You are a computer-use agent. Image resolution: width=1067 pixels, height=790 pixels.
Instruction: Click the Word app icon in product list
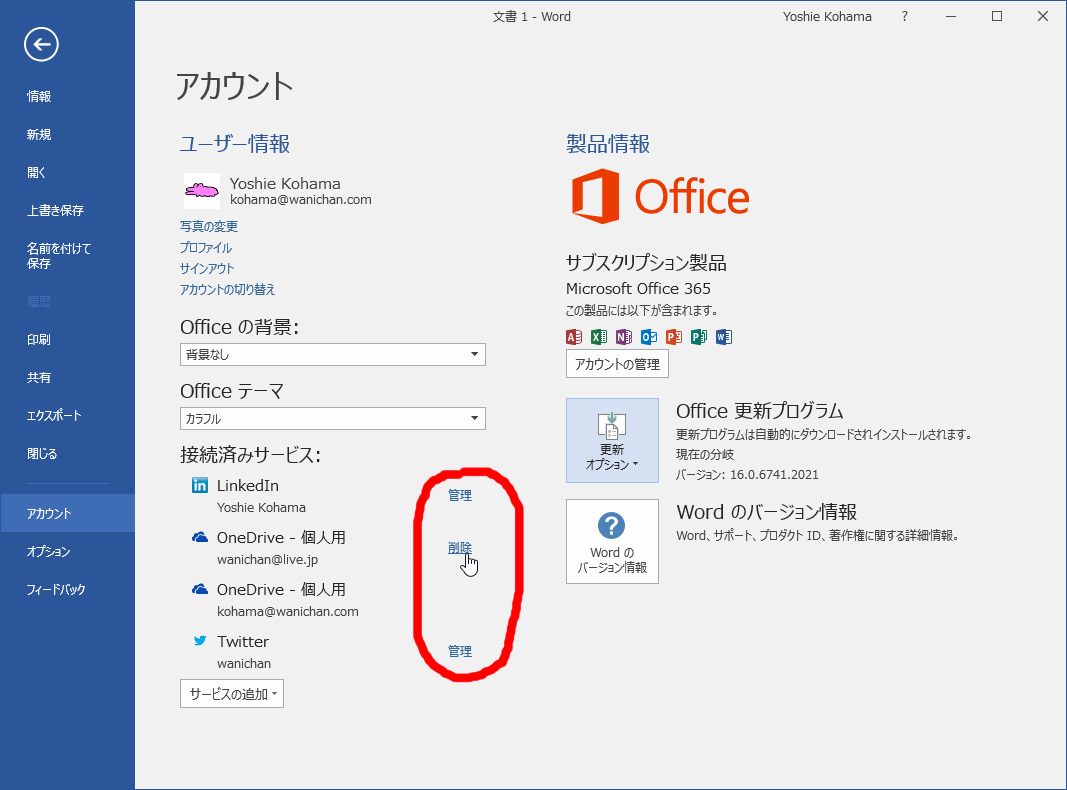coord(724,337)
